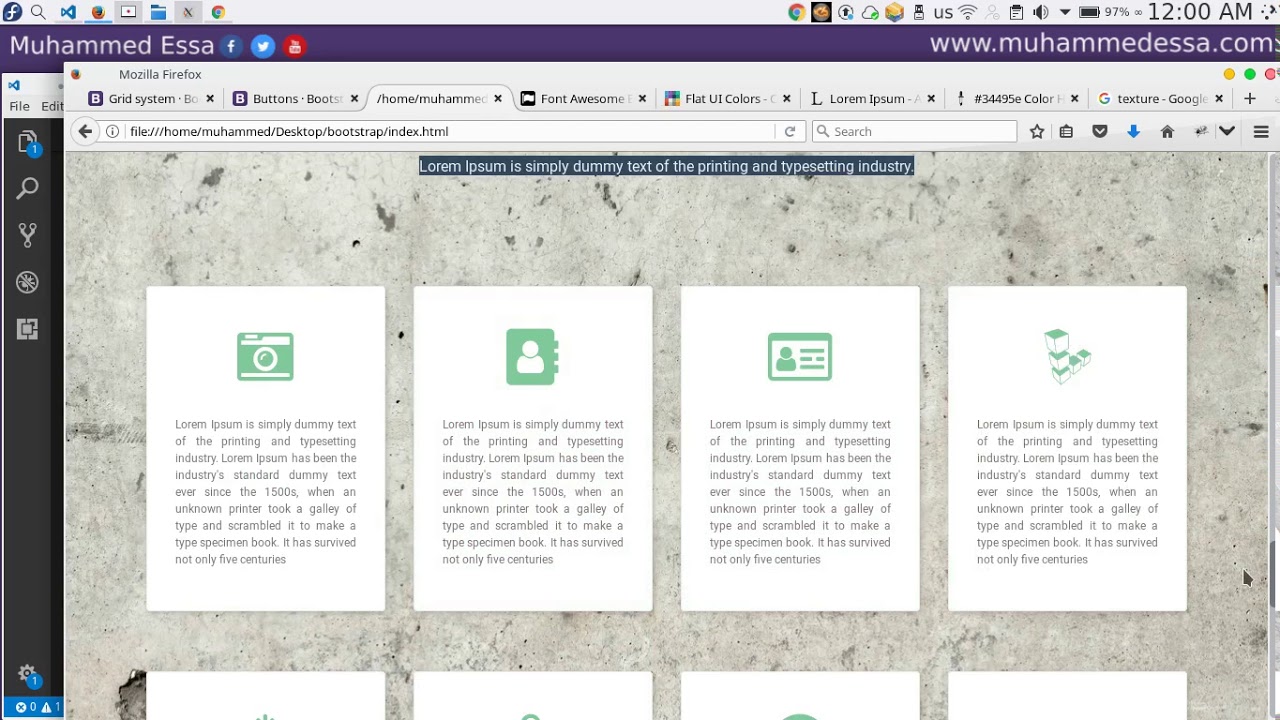
Task: Open VS Code Search sidebar icon
Action: click(x=27, y=188)
